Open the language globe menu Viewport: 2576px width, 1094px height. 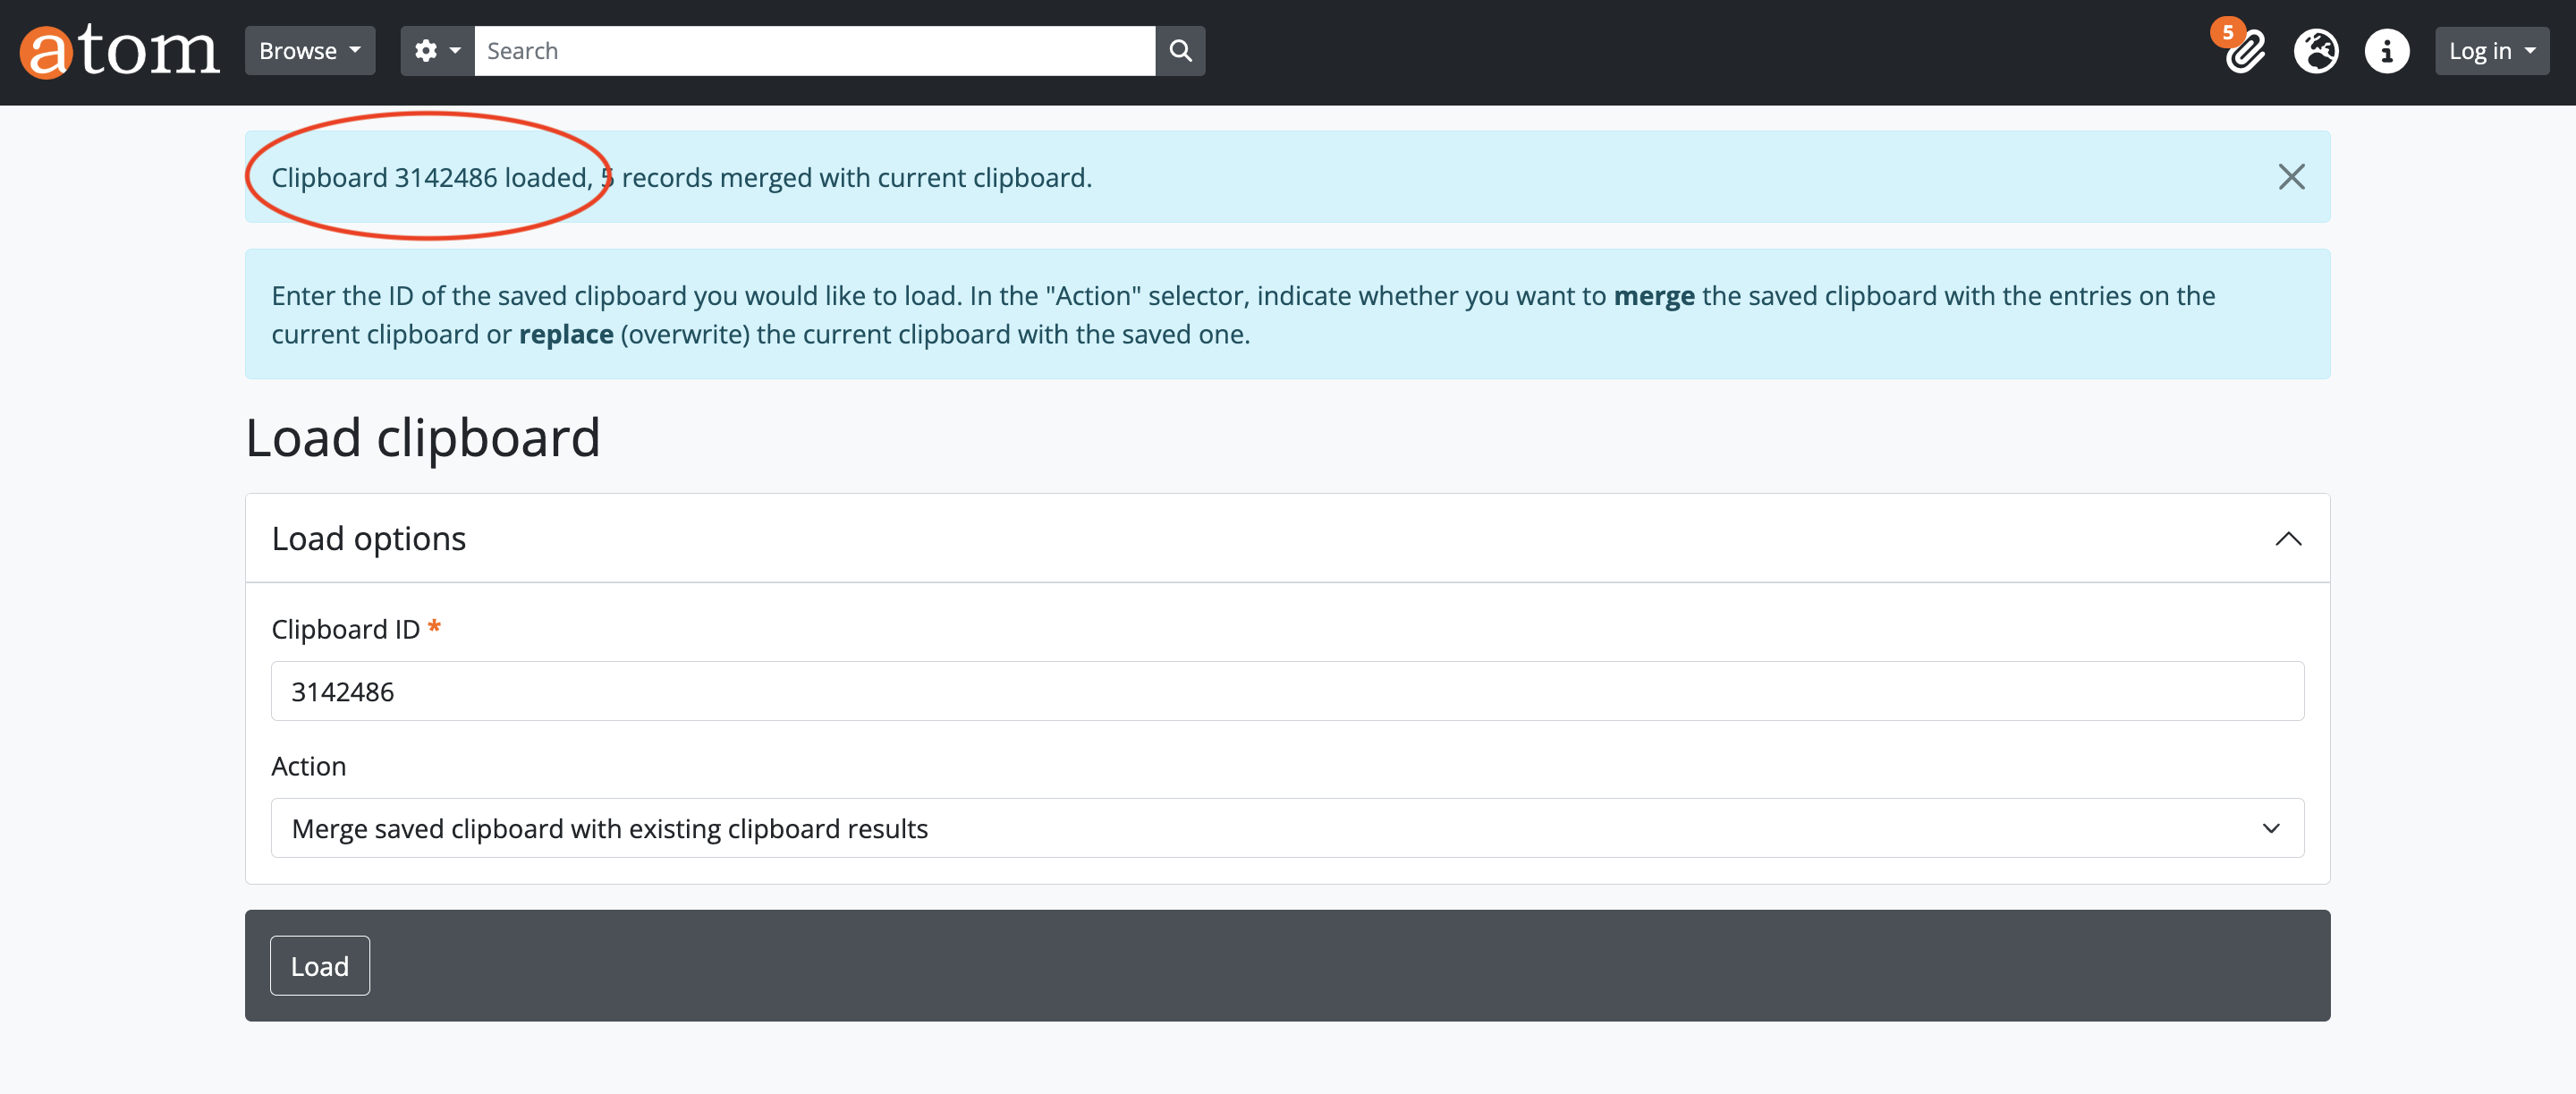click(2316, 51)
